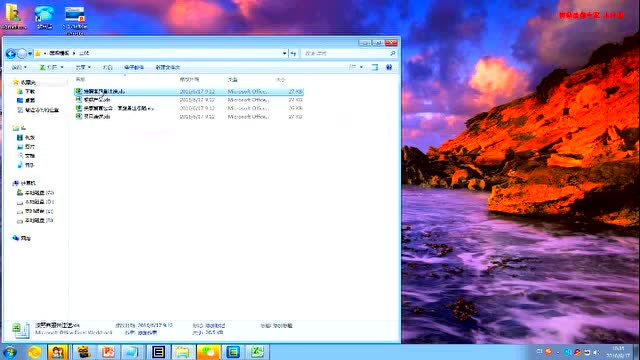Open Recent Places in the navigation pane

pyautogui.click(x=38, y=110)
